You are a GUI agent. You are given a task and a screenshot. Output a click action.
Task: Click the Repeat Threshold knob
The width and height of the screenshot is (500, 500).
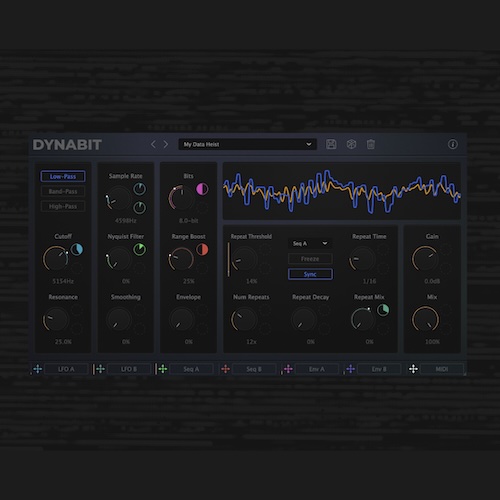click(244, 259)
